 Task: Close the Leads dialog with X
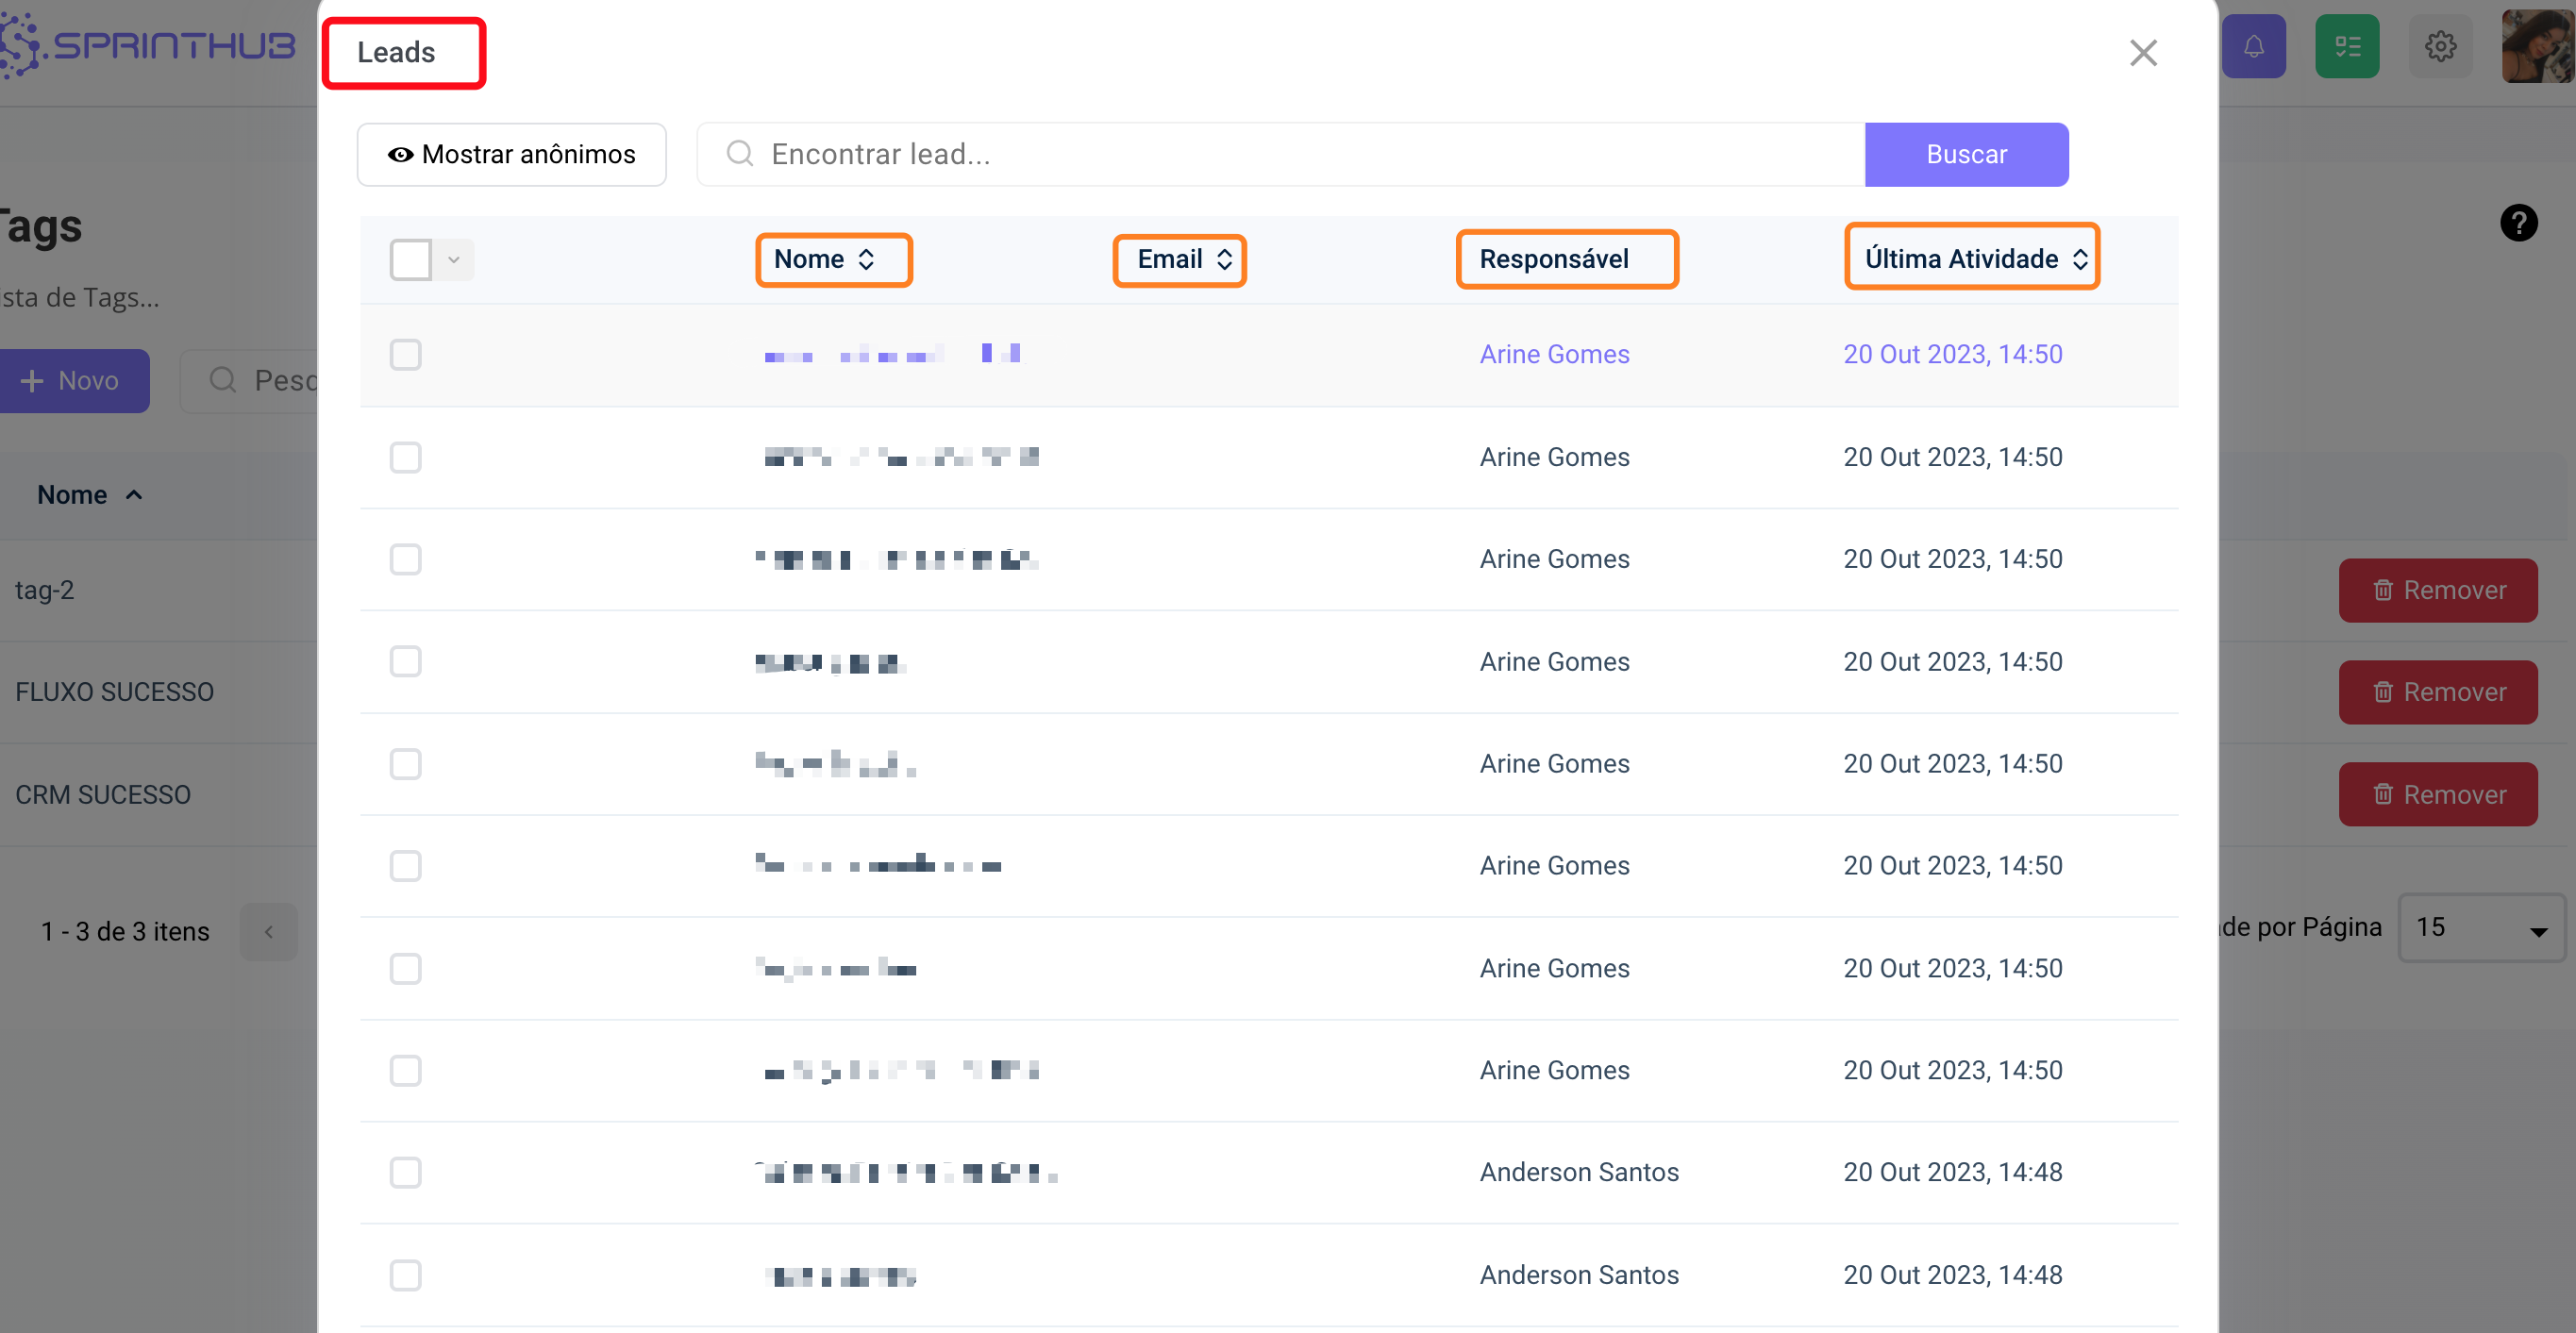coord(2143,53)
